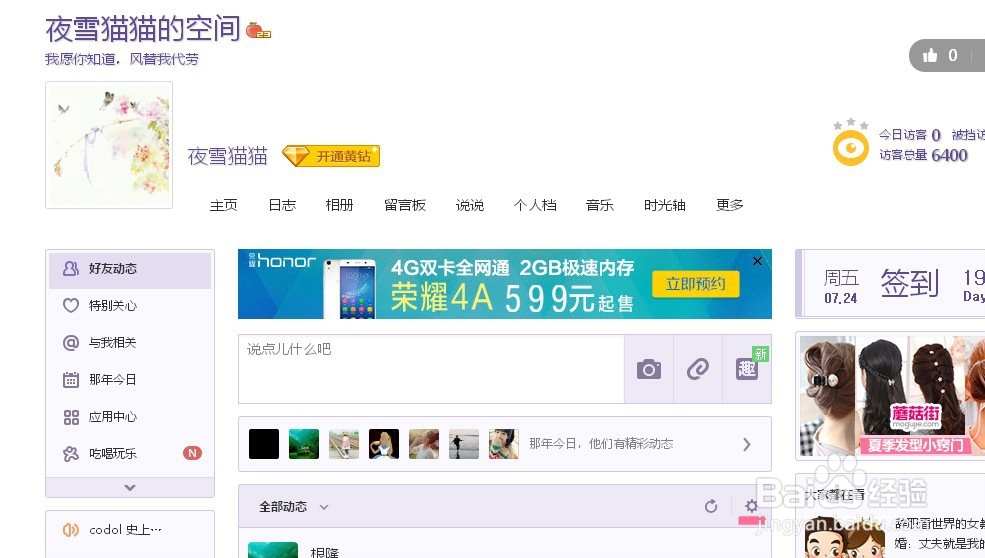Click 立即预约 on the honor ad
Viewport: 985px width, 558px height.
tap(695, 284)
